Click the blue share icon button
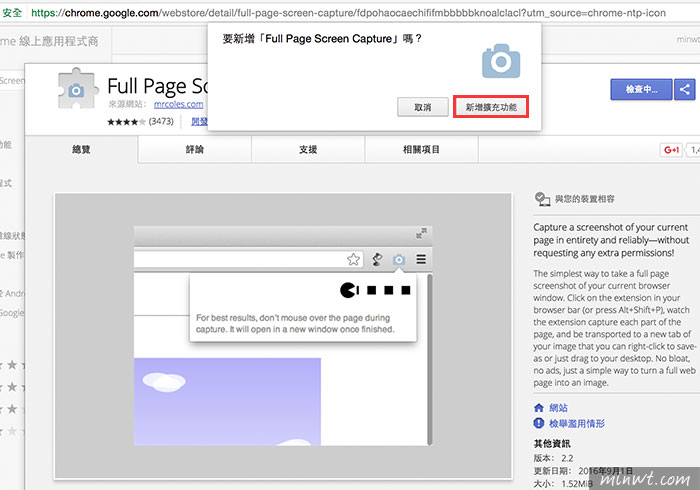 (684, 89)
